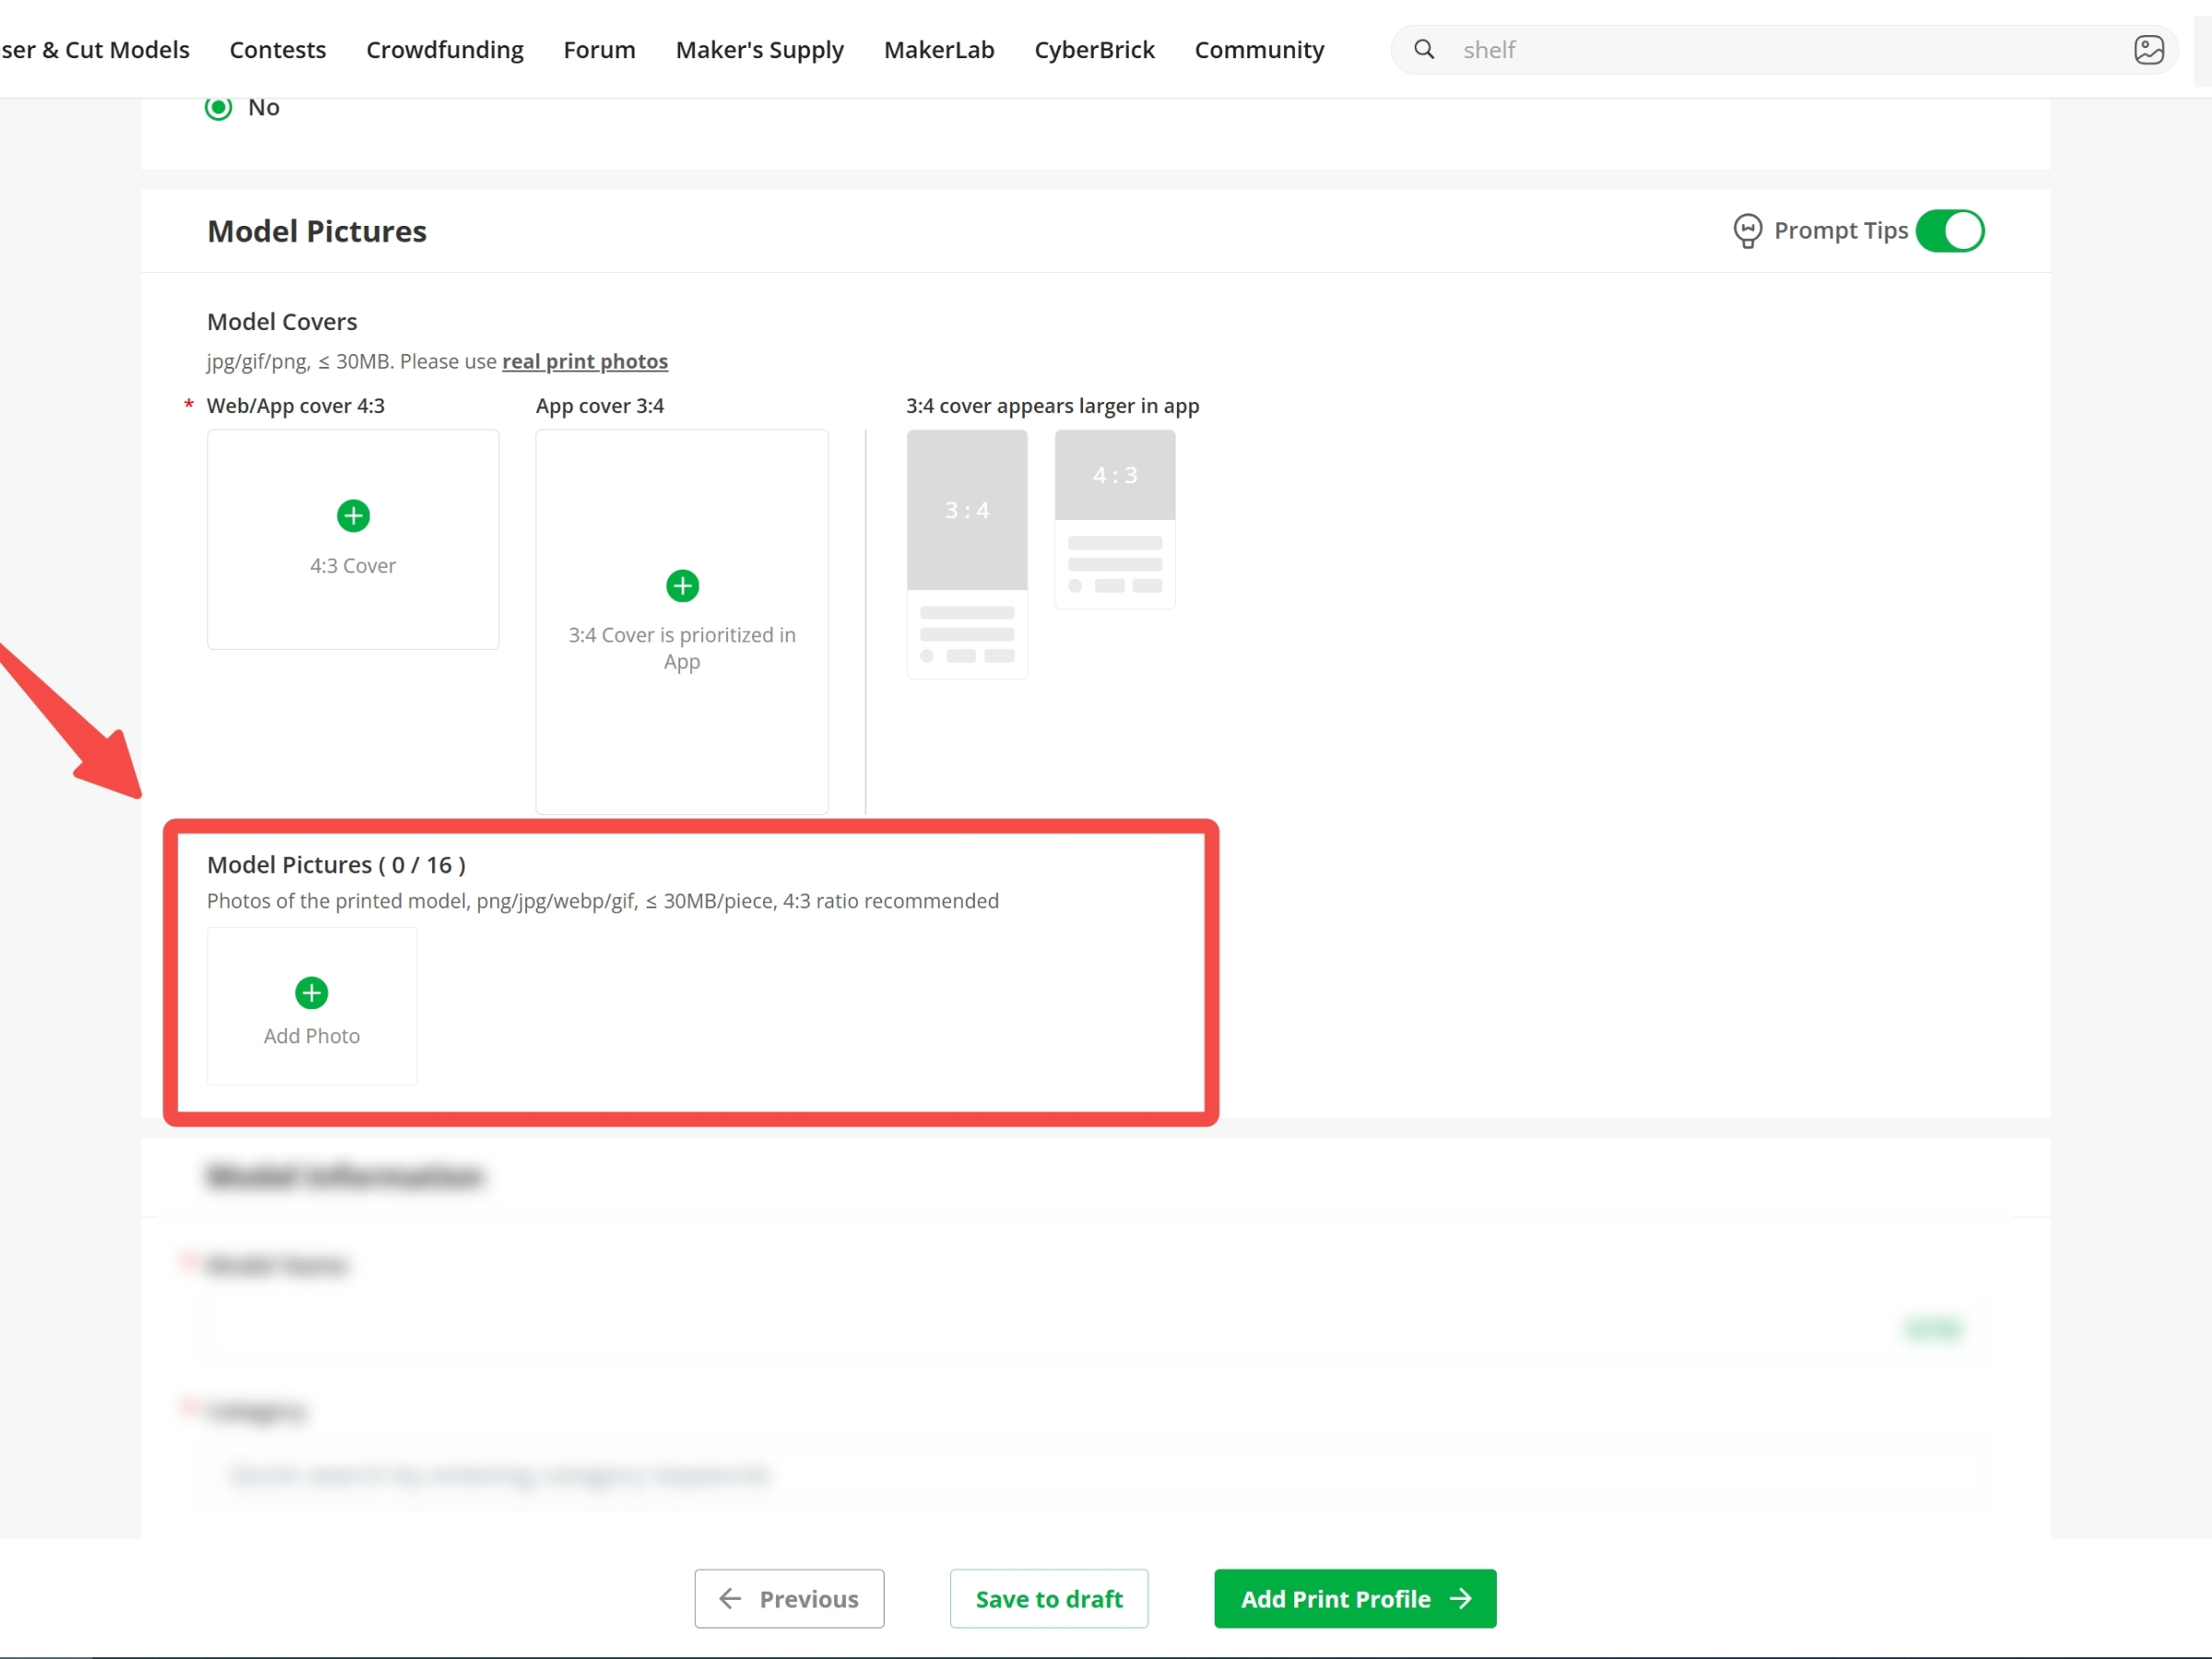Add a 4:3 cover with plus icon

(x=353, y=516)
